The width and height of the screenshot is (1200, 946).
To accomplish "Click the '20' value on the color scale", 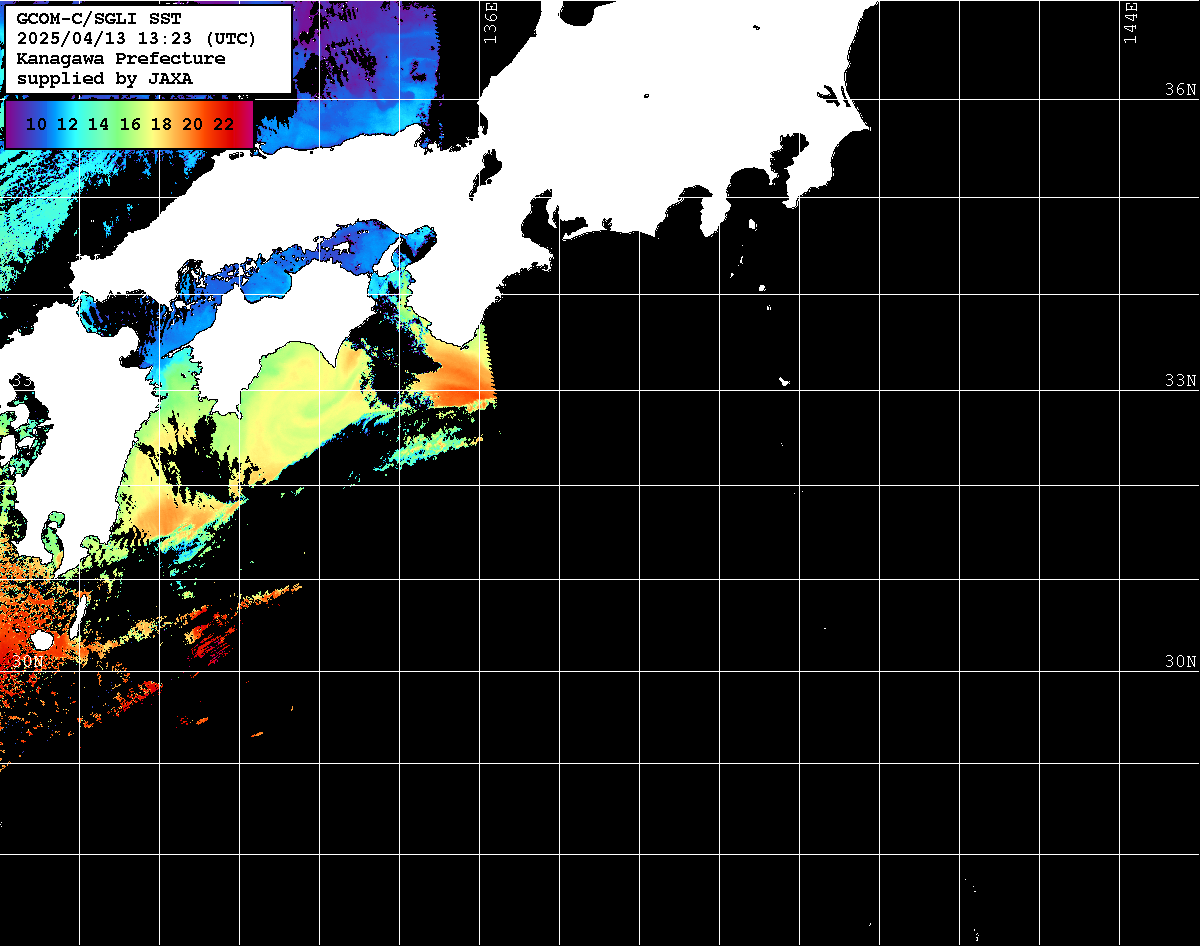I will tap(193, 125).
